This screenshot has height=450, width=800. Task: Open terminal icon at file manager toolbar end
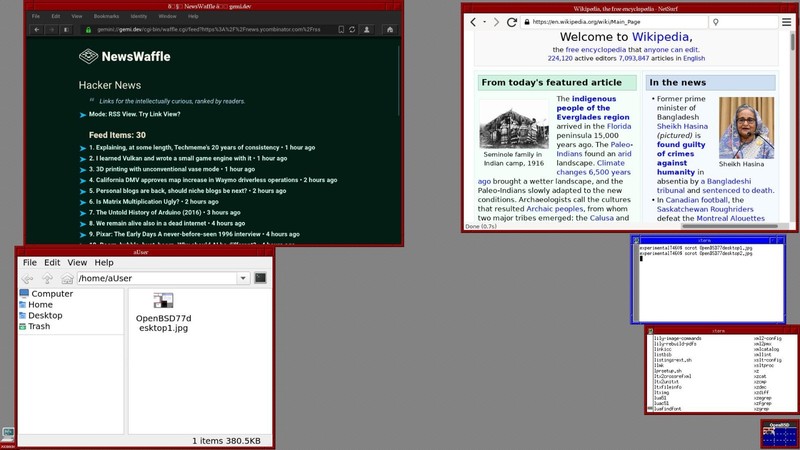(x=260, y=278)
